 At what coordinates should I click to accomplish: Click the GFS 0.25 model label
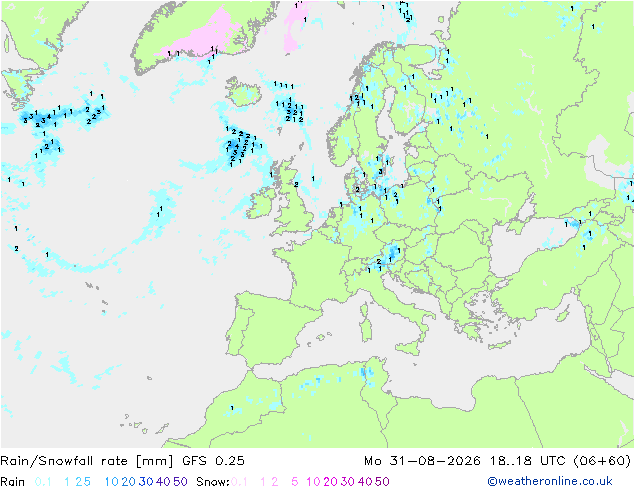(213, 461)
